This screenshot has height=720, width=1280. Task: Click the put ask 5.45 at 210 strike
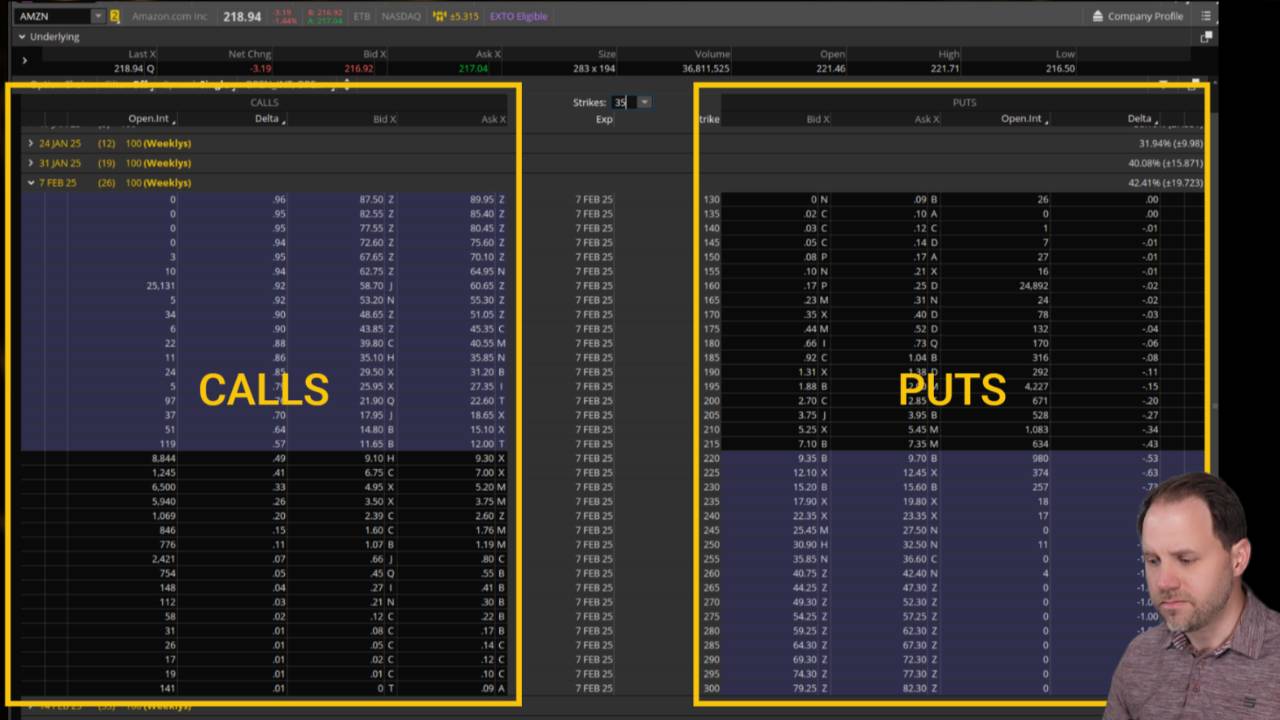[x=917, y=430]
